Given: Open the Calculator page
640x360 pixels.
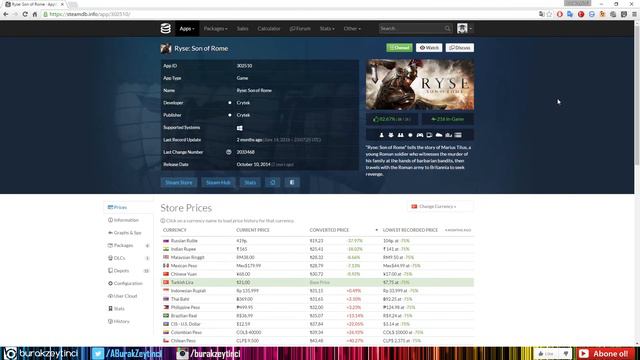Looking at the screenshot, I should [269, 29].
